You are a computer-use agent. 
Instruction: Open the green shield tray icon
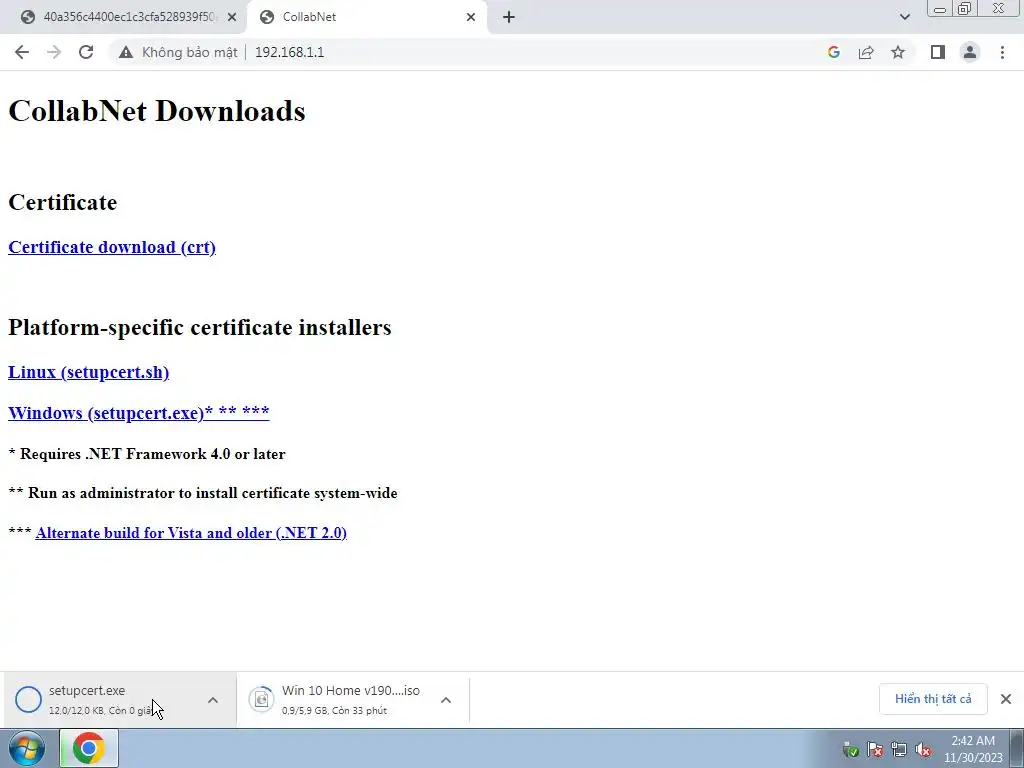[x=850, y=750]
